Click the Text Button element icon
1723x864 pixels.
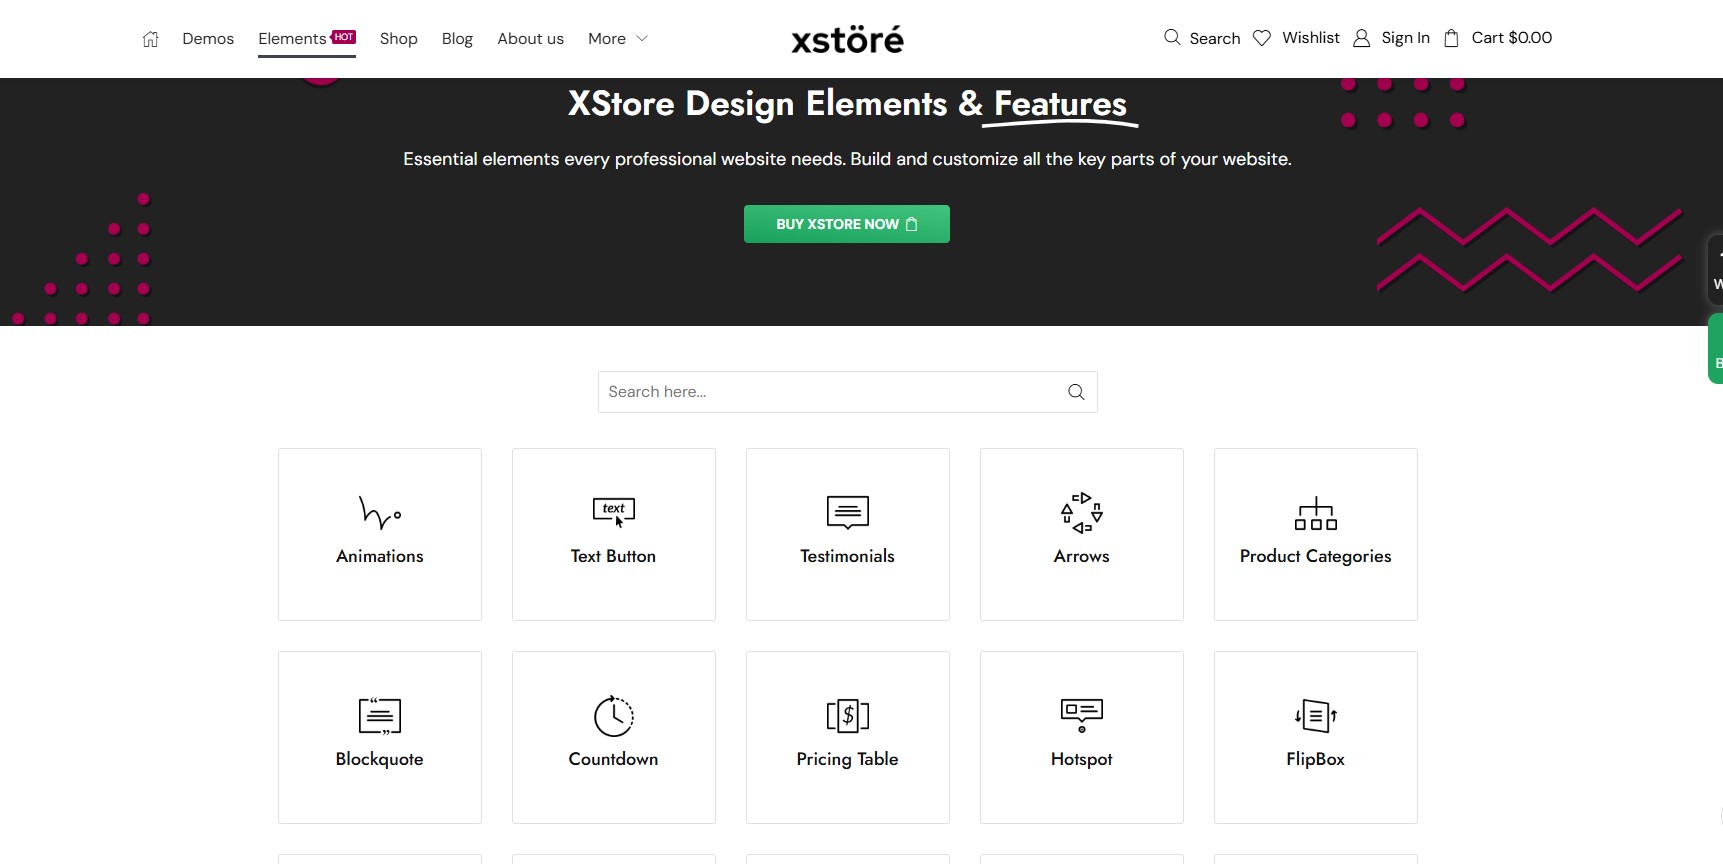click(x=614, y=512)
